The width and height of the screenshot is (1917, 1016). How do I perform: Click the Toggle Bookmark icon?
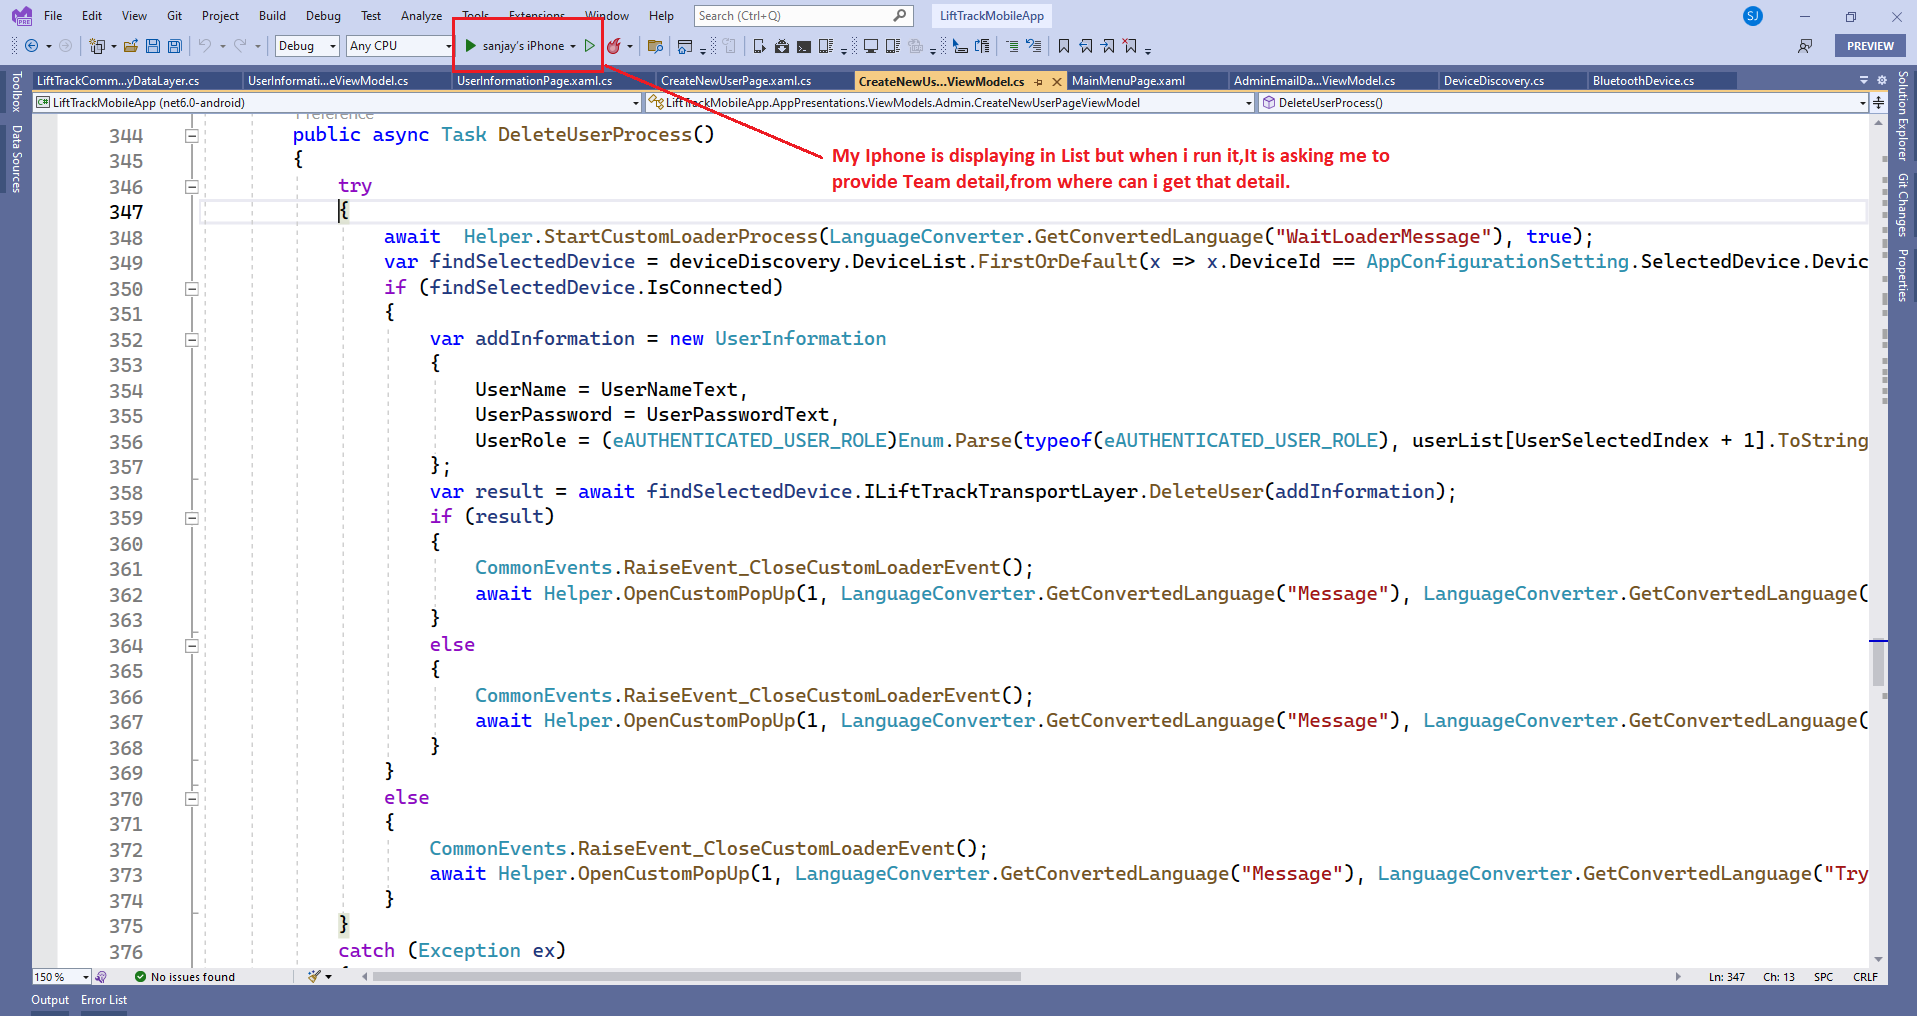1064,46
